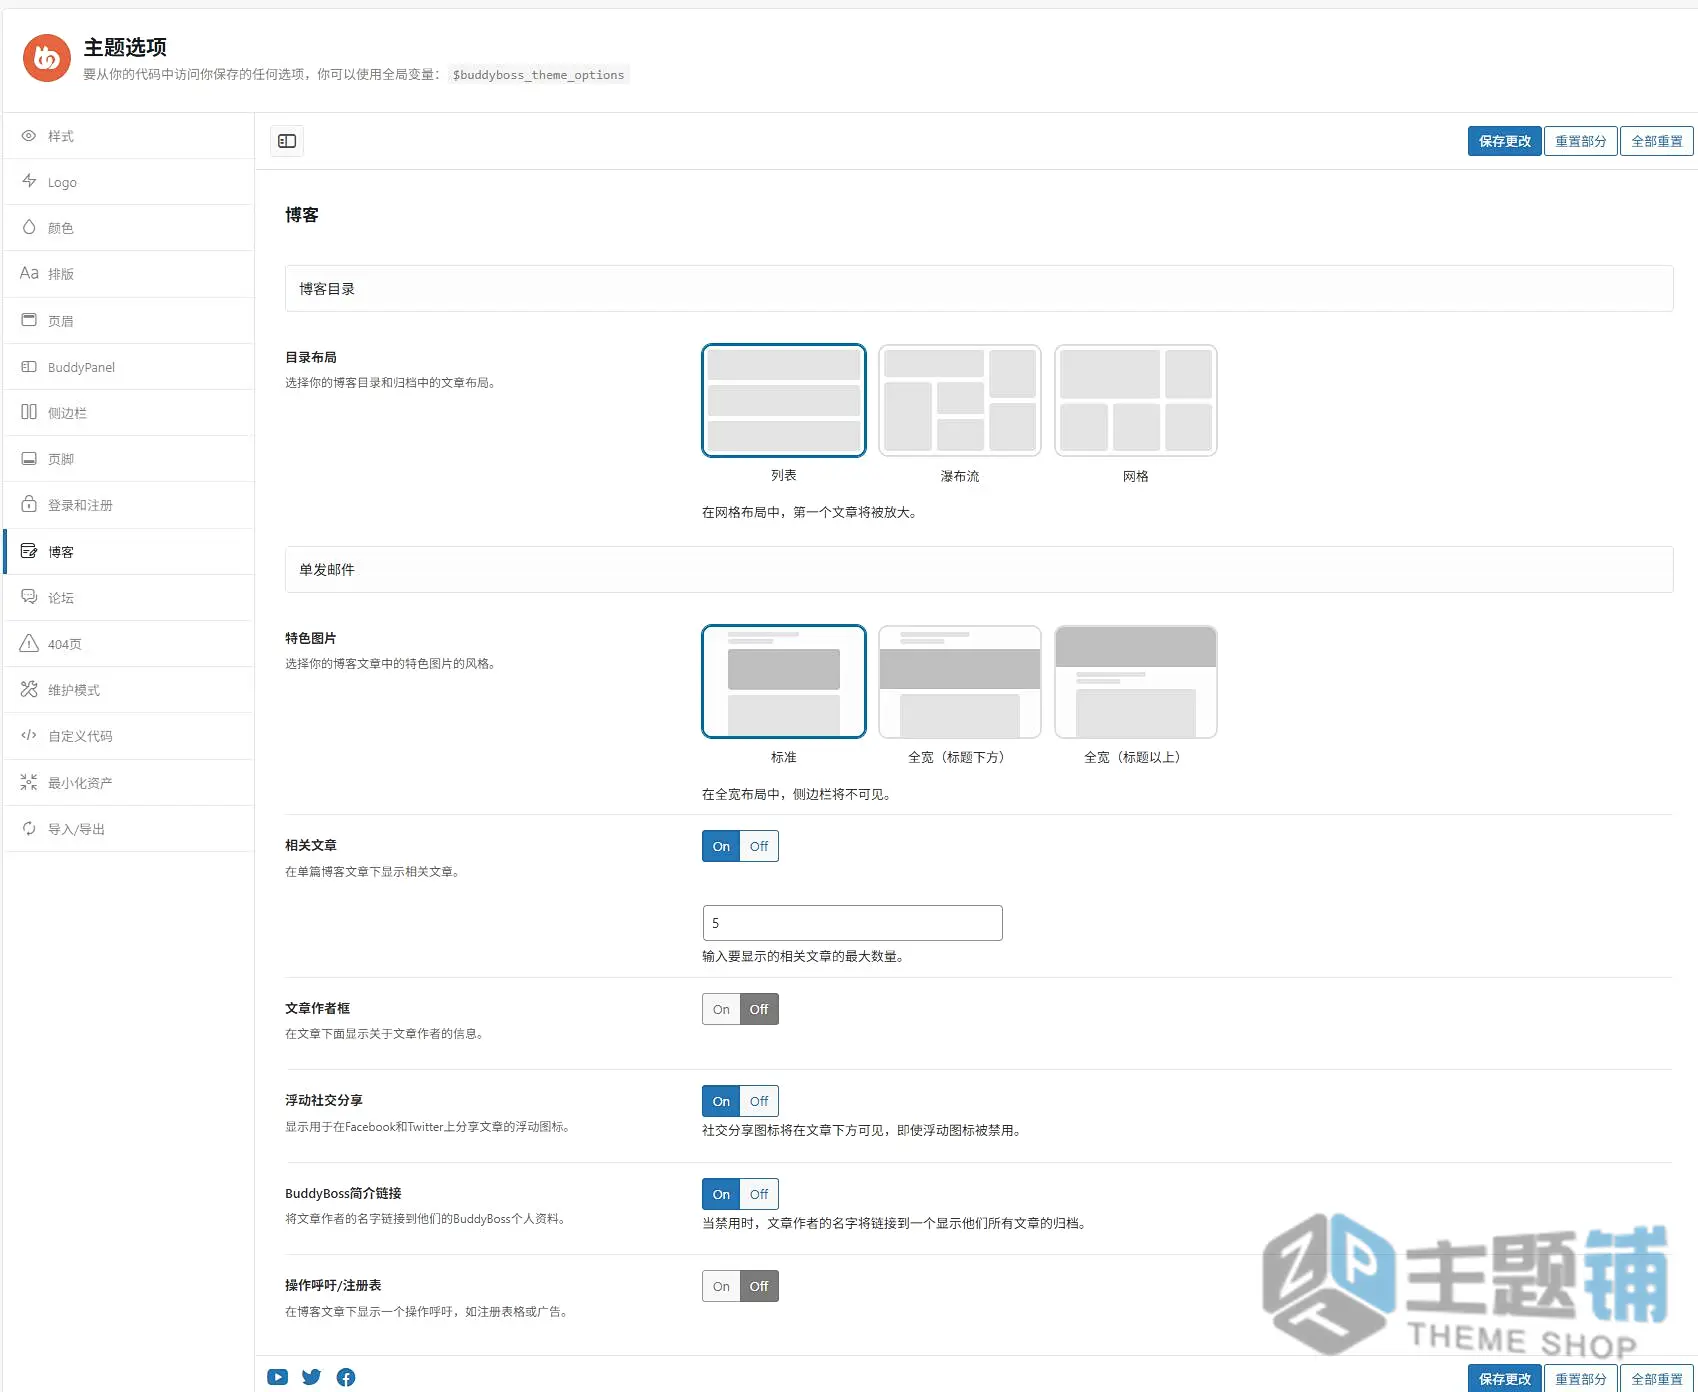The height and width of the screenshot is (1392, 1698).
Task: Open the Logo settings section
Action: pyautogui.click(x=129, y=182)
